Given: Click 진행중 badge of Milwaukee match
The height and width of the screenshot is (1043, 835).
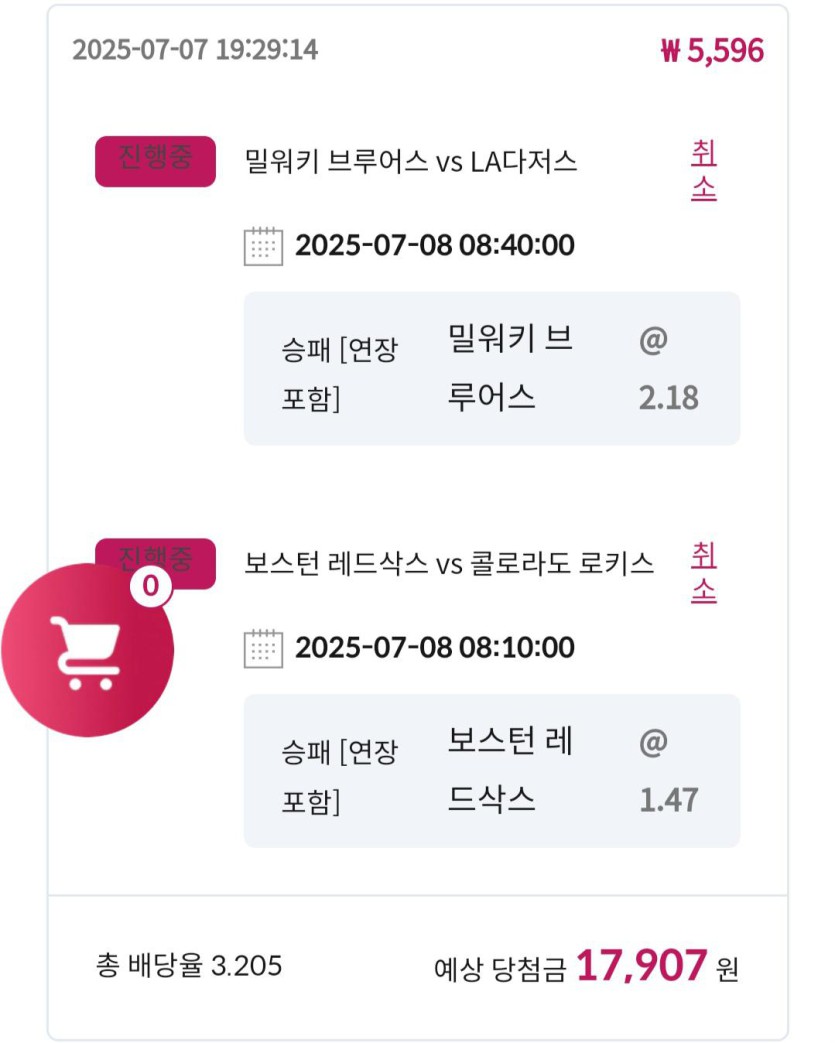Looking at the screenshot, I should [x=155, y=161].
